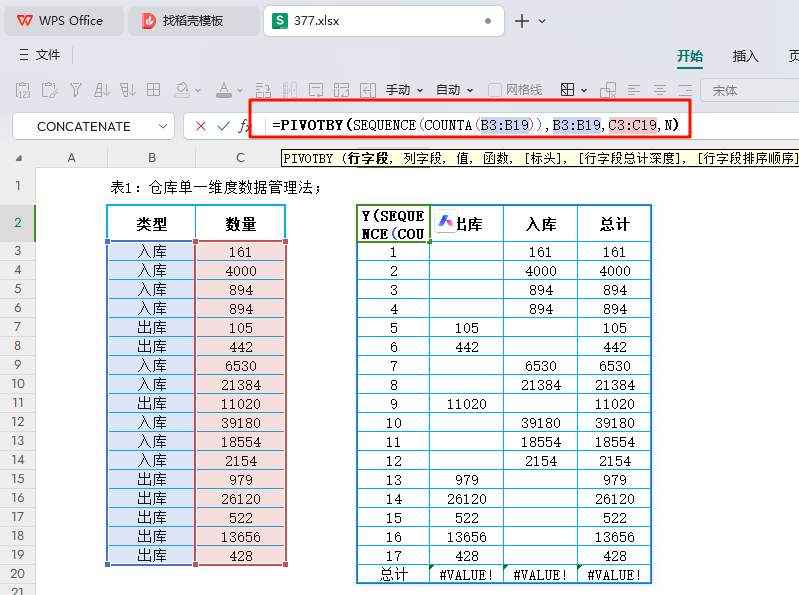Viewport: 799px width, 595px height.
Task: Select column B header
Action: click(x=151, y=157)
